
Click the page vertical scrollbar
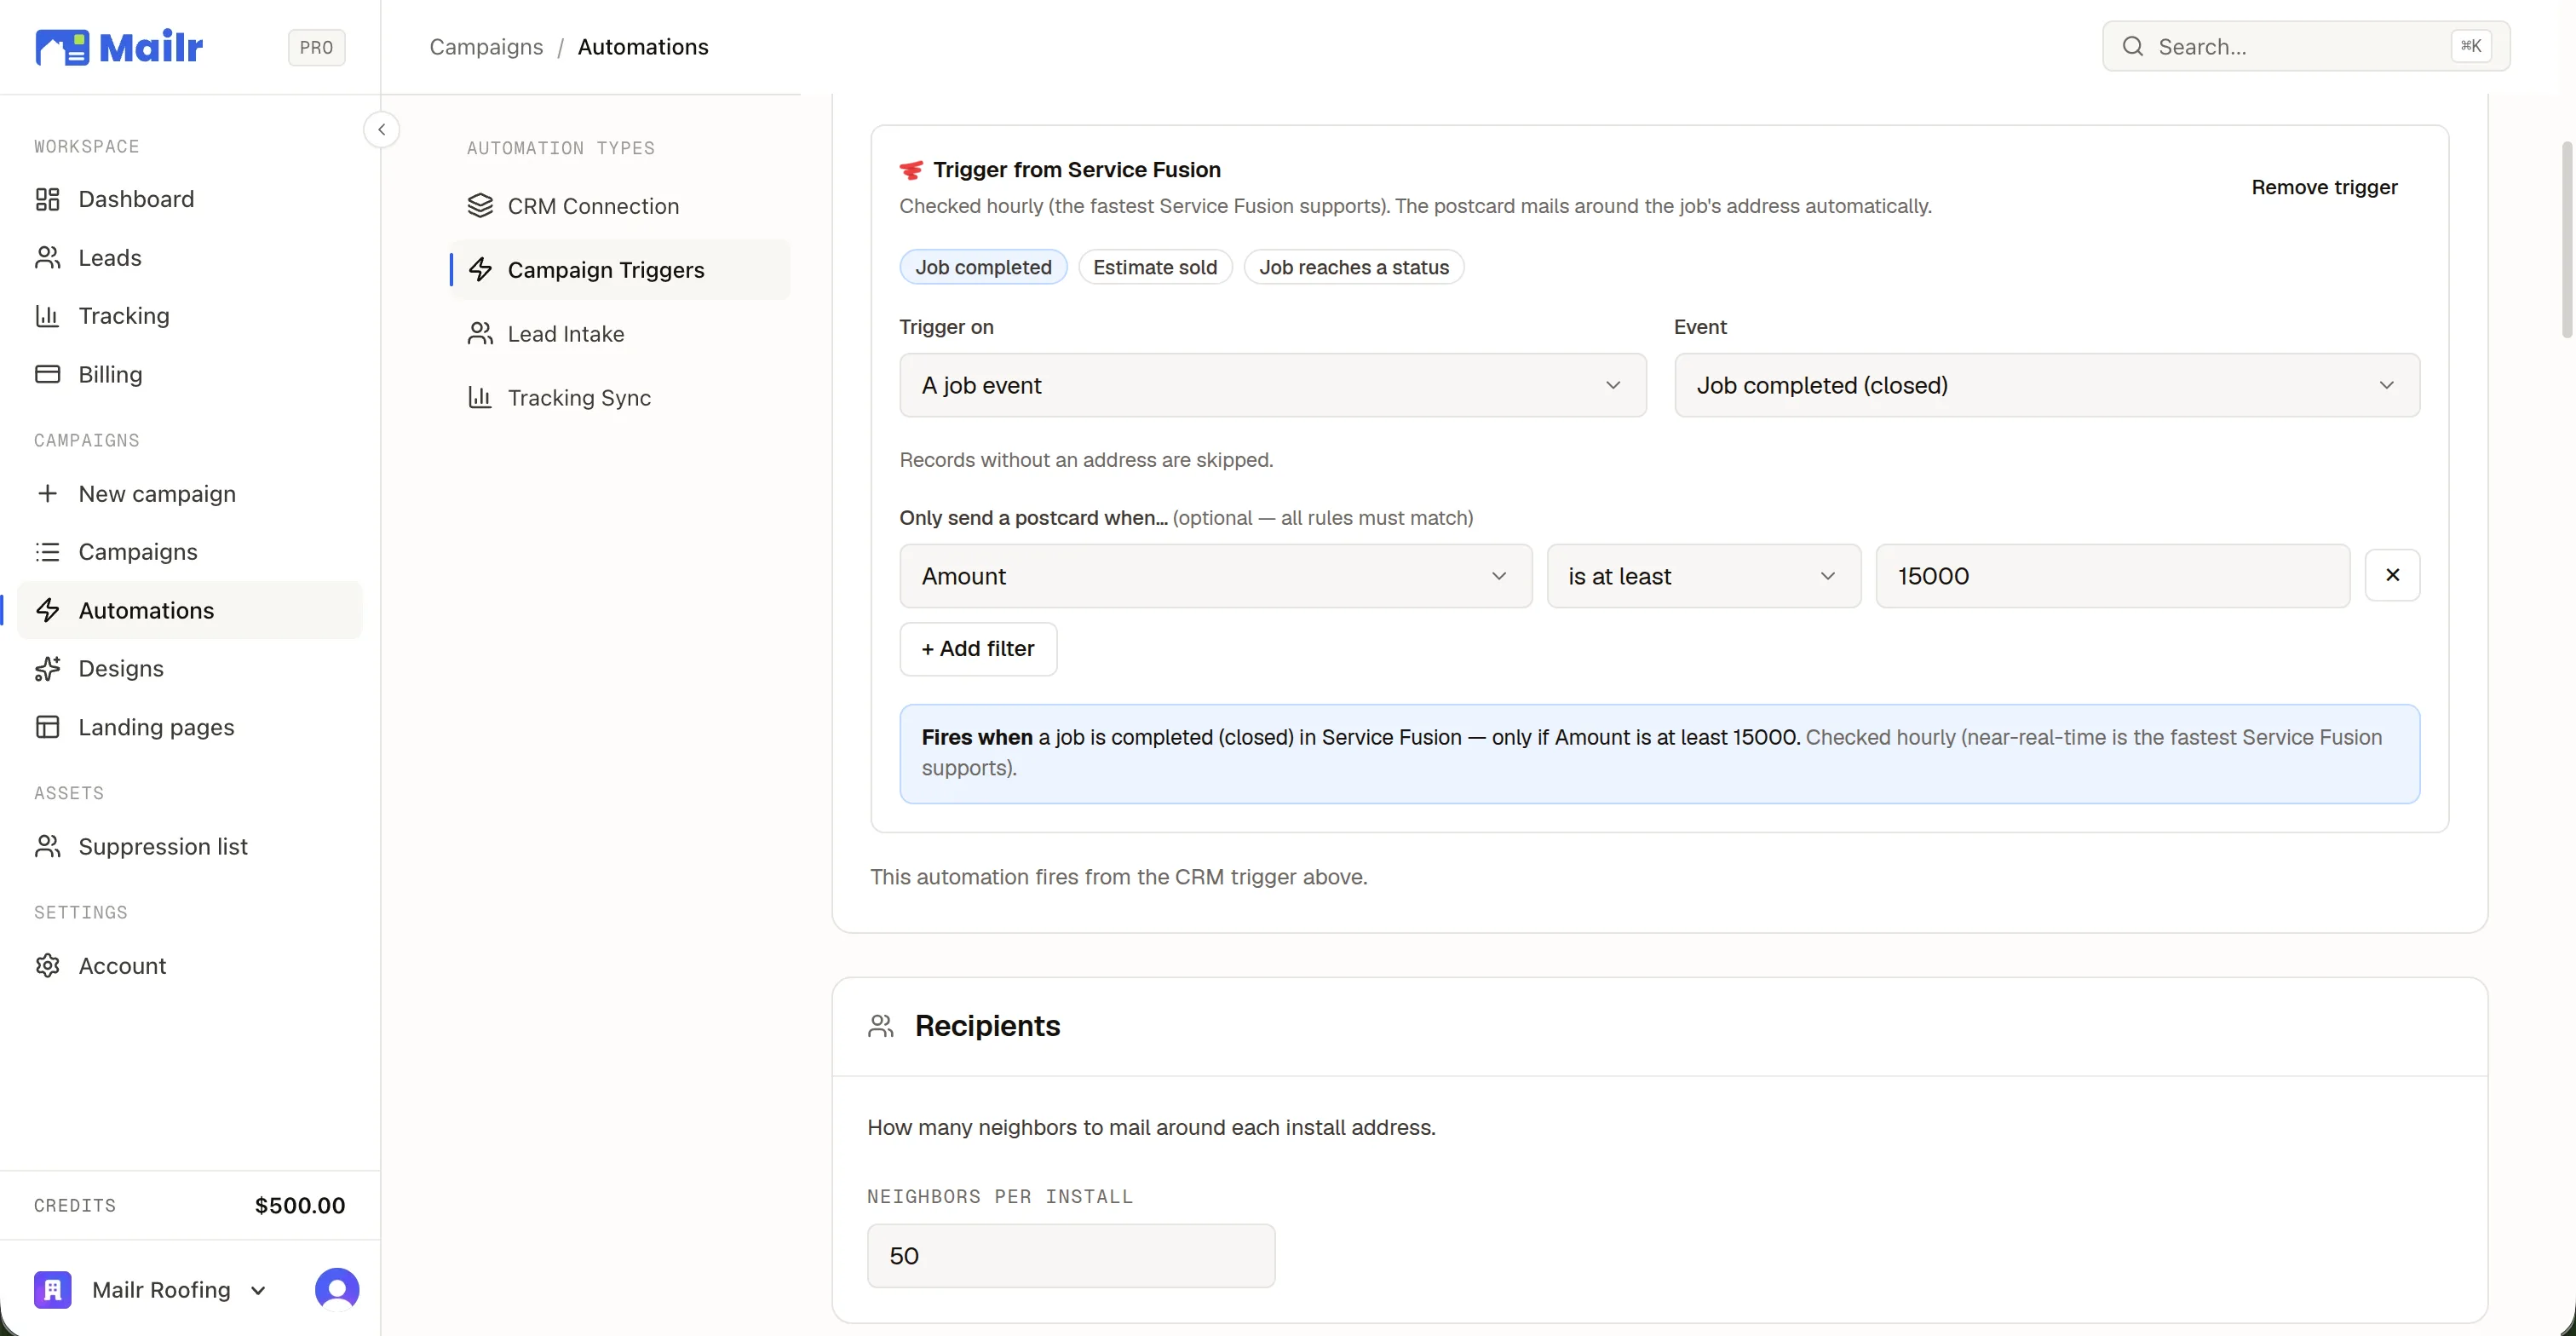tap(2567, 240)
